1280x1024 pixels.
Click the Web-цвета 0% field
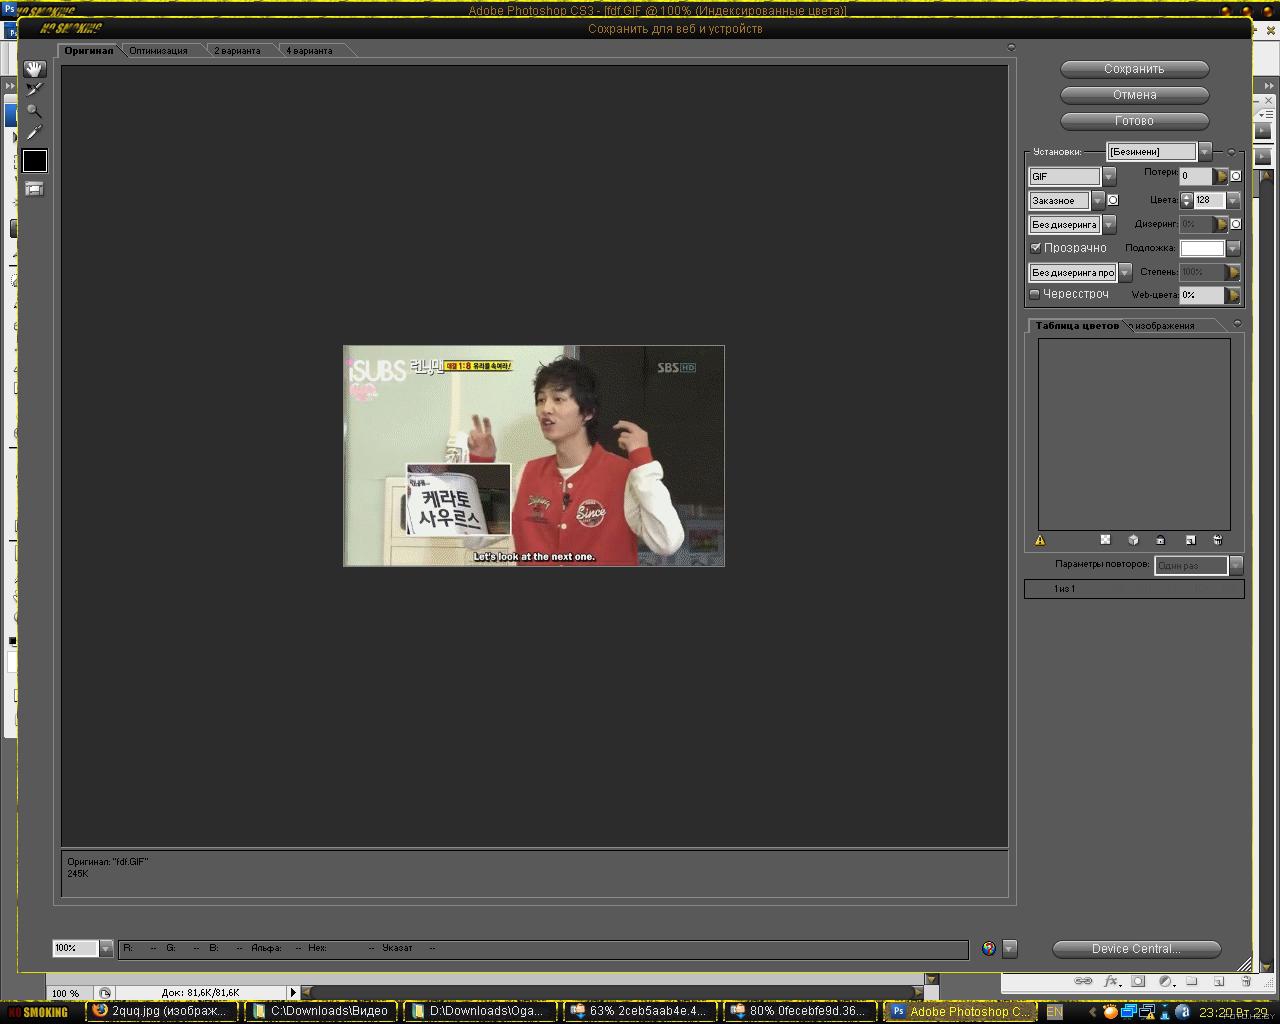point(1202,295)
